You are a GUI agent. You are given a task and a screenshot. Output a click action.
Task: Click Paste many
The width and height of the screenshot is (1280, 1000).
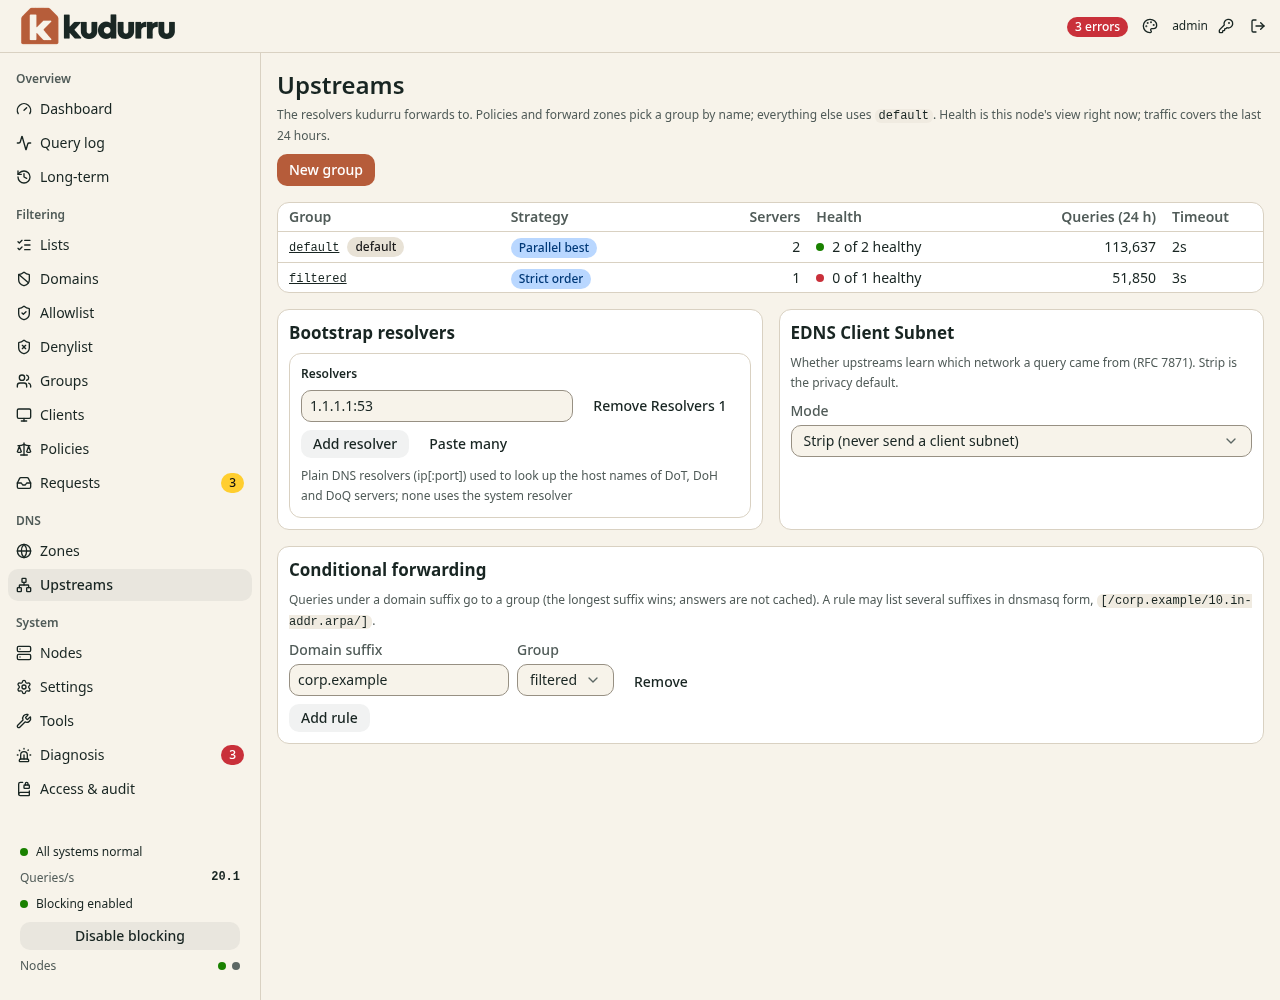[x=468, y=444]
